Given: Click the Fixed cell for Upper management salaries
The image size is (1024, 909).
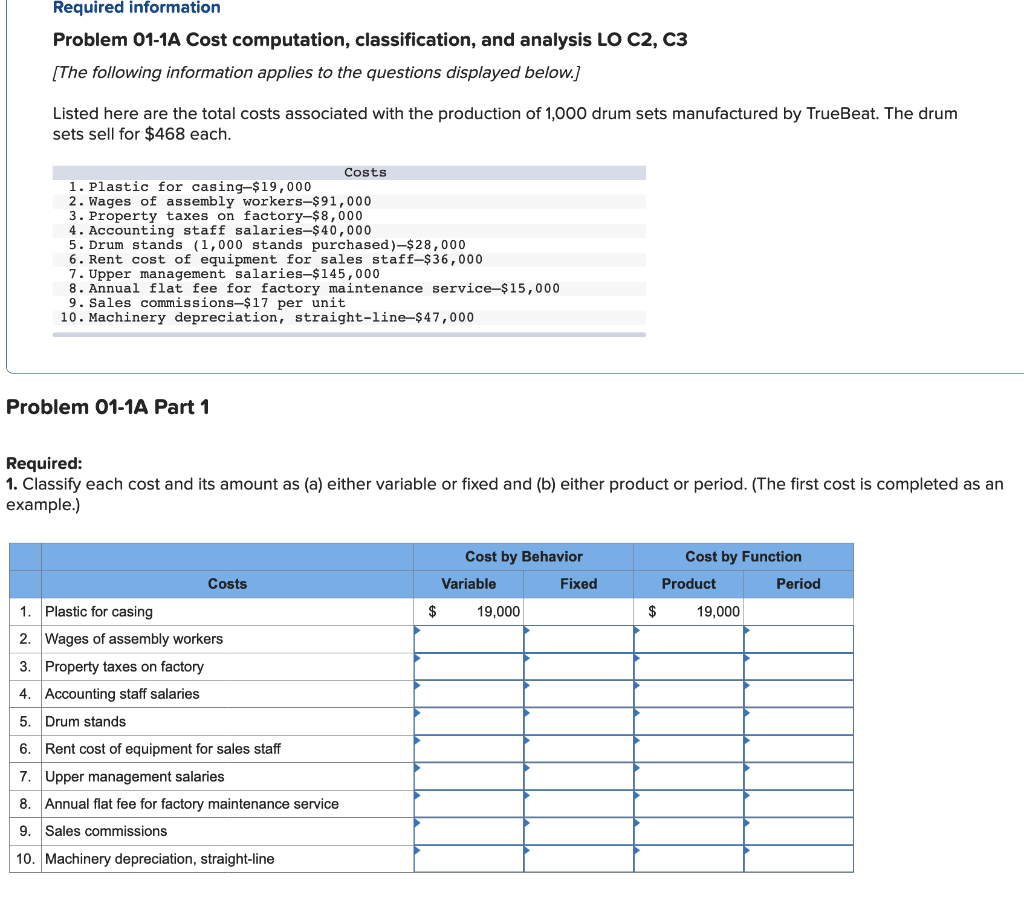Looking at the screenshot, I should 578,776.
